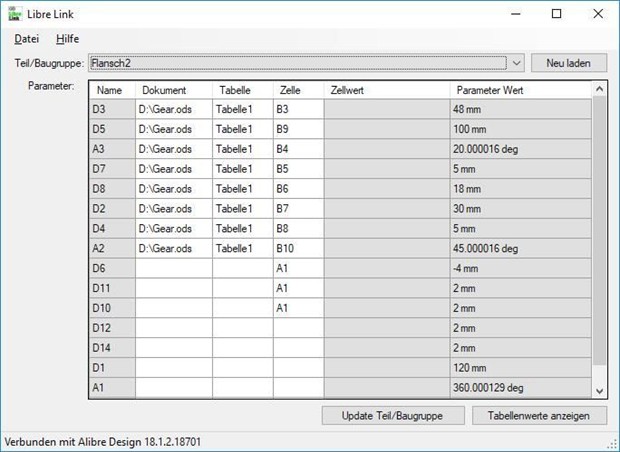Click the empty Dokument cell in row D12

tap(174, 328)
